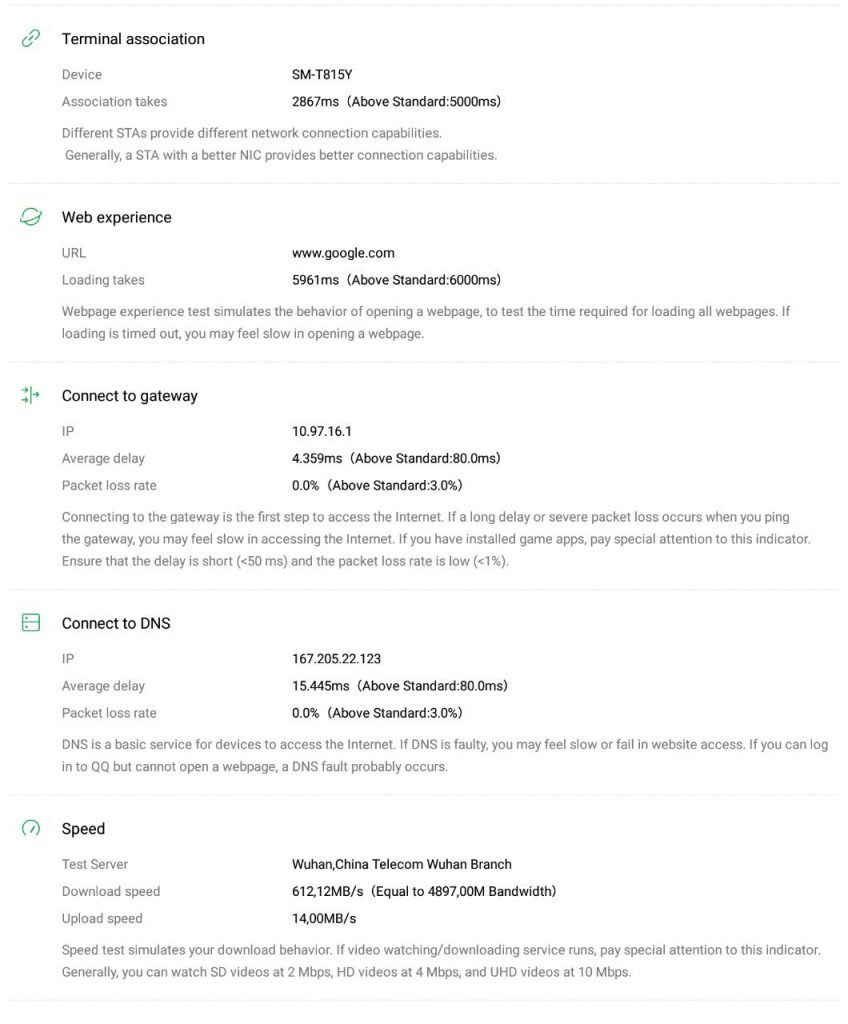
Task: Click the Connect to DNS server icon
Action: pos(31,623)
